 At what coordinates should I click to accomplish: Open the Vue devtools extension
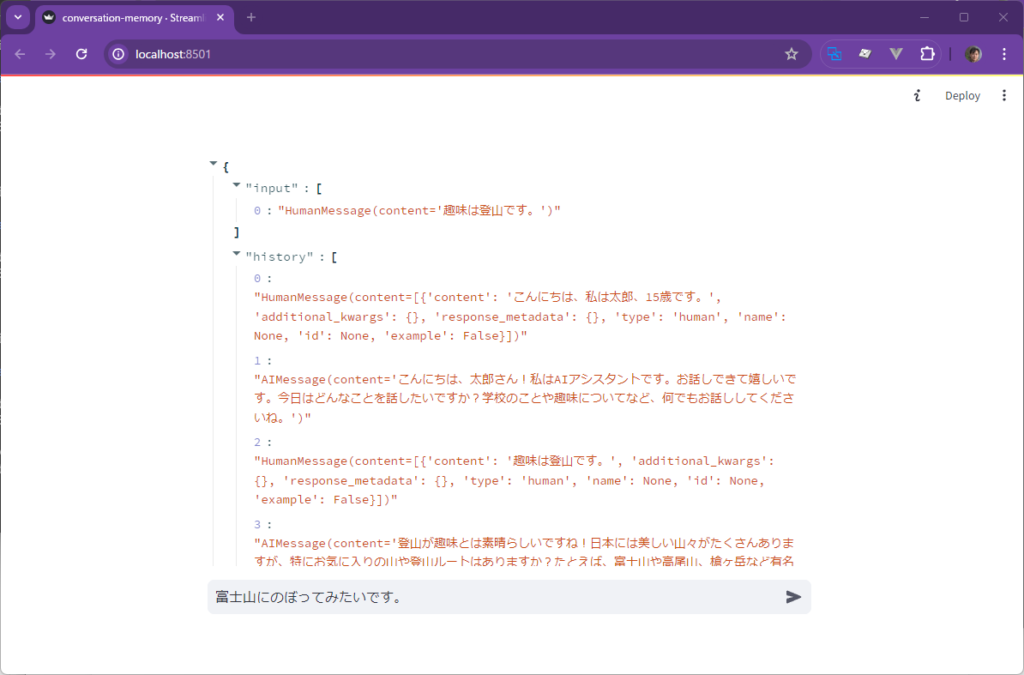pyautogui.click(x=896, y=54)
